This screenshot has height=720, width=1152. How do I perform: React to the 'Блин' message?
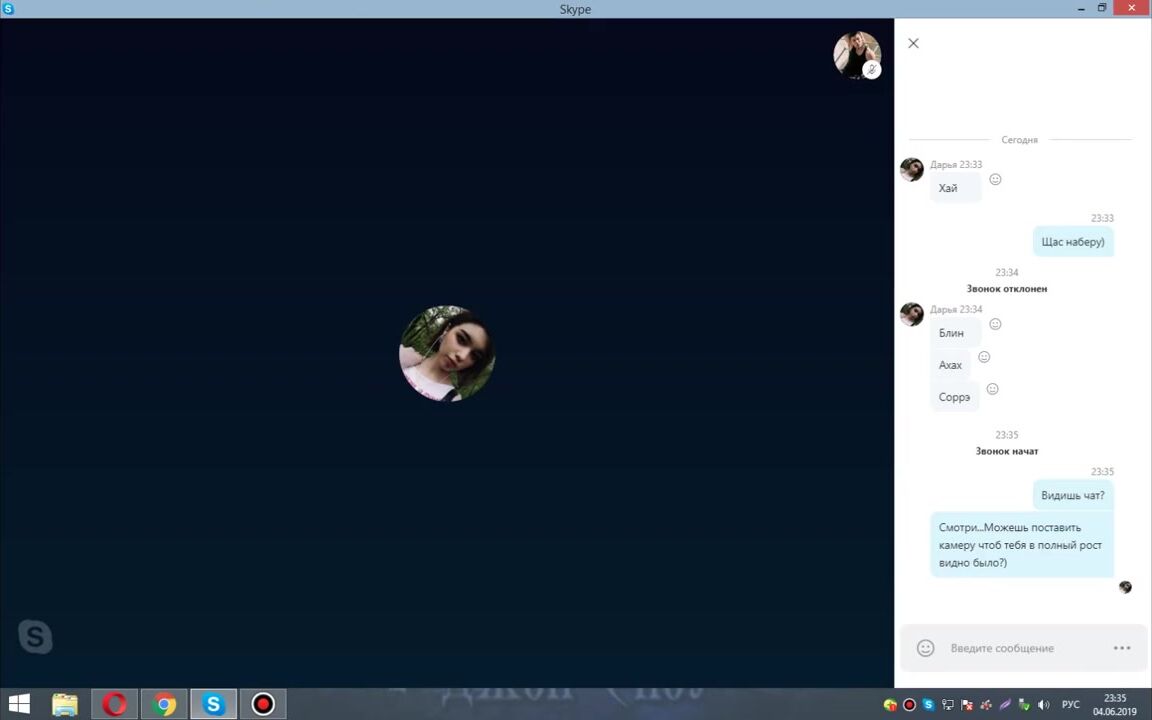click(995, 324)
